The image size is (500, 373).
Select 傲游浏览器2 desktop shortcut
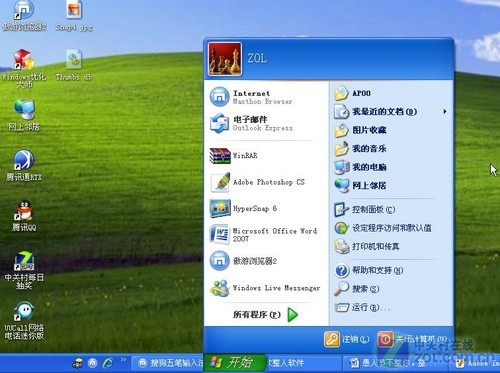coord(24,16)
